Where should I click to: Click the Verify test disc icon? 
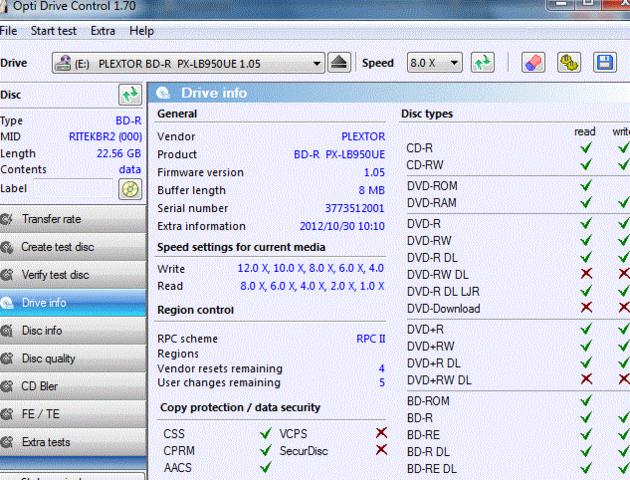[x=6, y=275]
